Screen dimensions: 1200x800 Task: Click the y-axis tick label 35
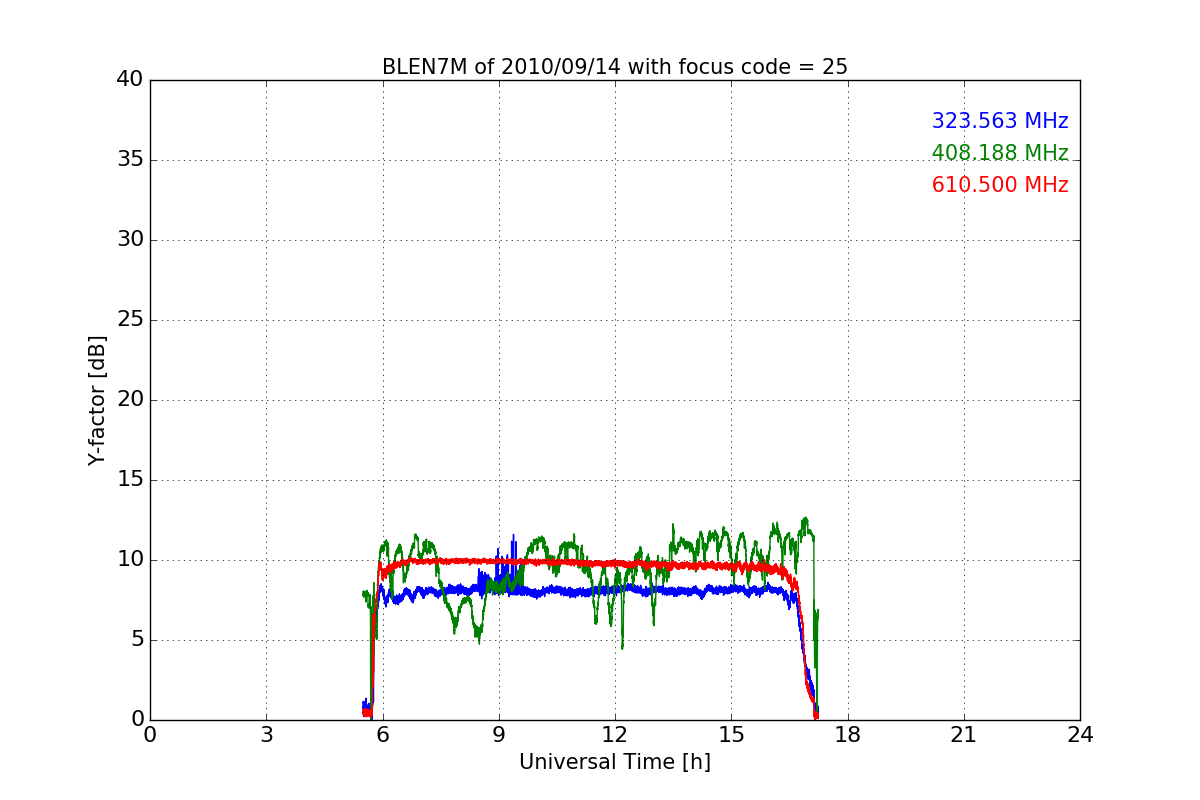pos(130,160)
